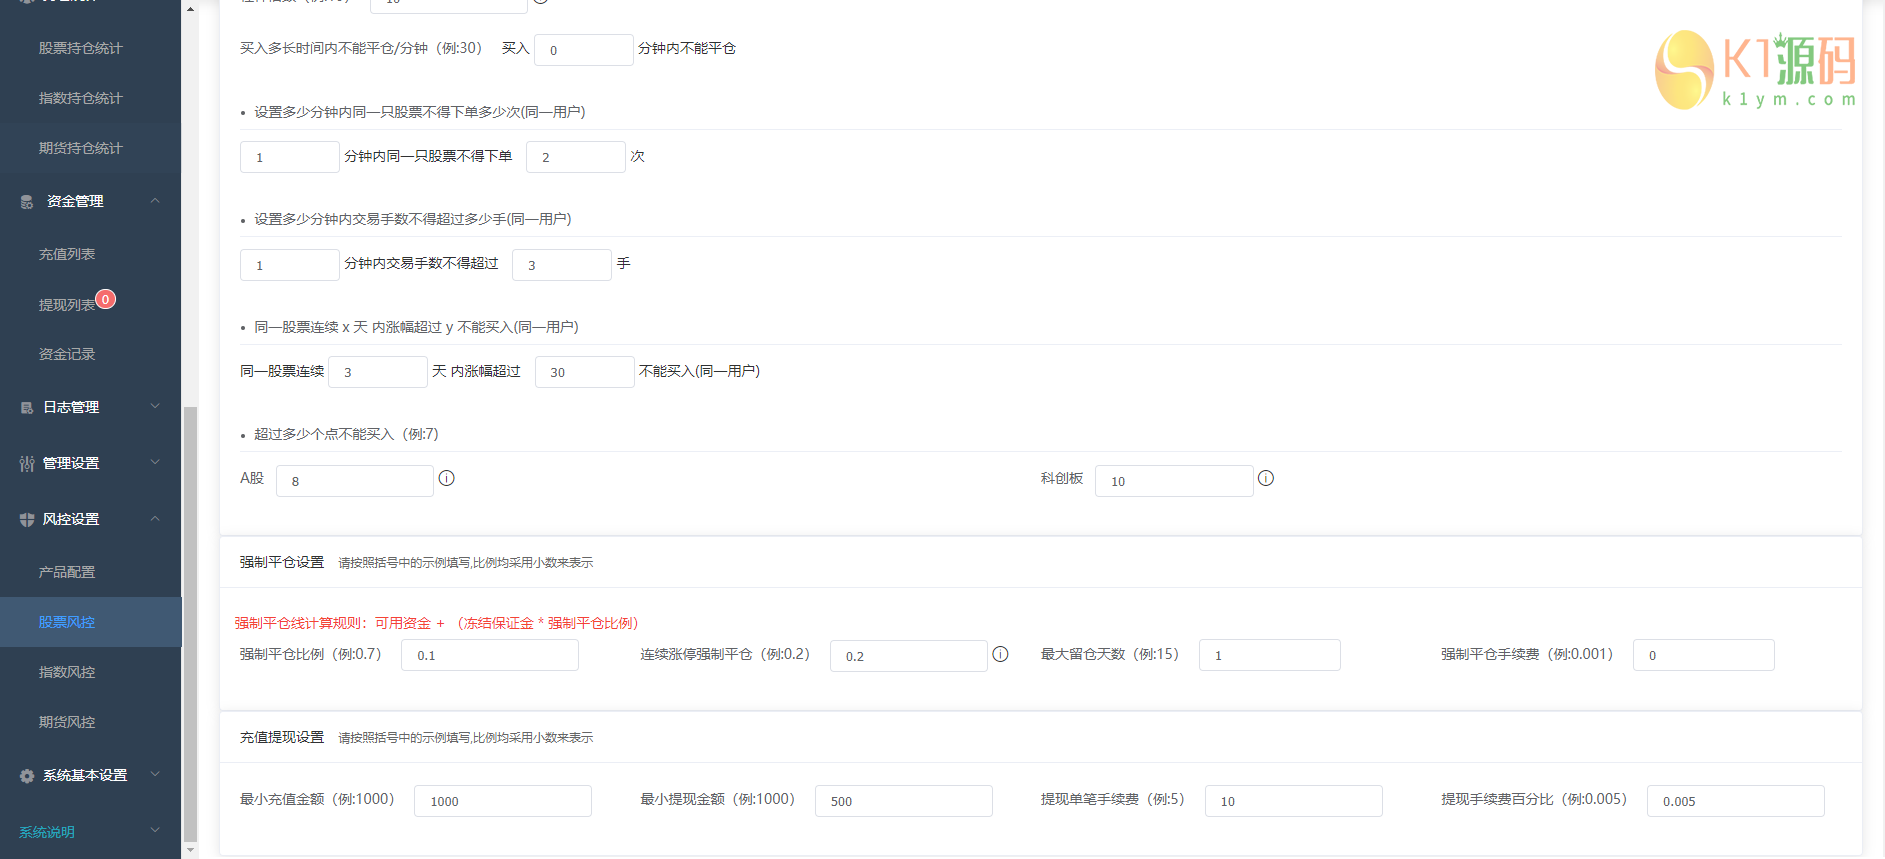The image size is (1885, 859).
Task: Expand the 系统基本设置 menu chevron
Action: (x=155, y=774)
